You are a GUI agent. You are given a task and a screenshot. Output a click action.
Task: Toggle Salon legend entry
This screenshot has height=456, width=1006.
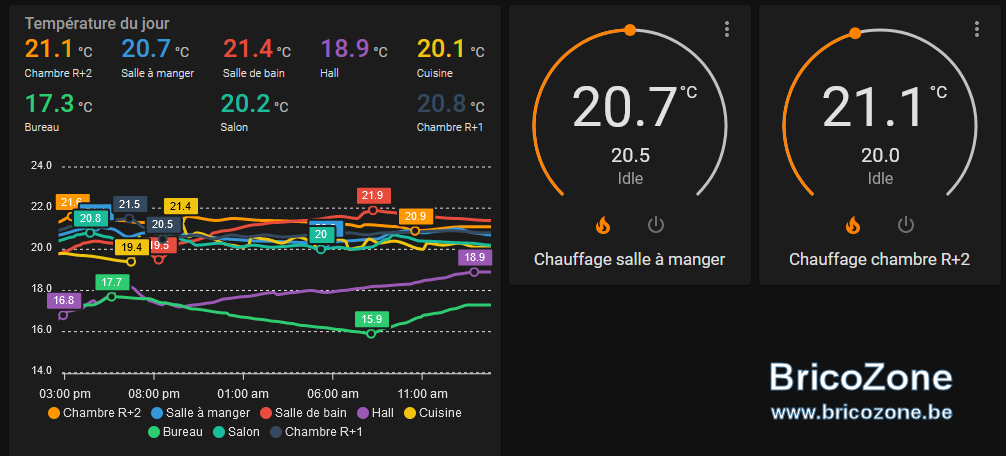pyautogui.click(x=236, y=432)
